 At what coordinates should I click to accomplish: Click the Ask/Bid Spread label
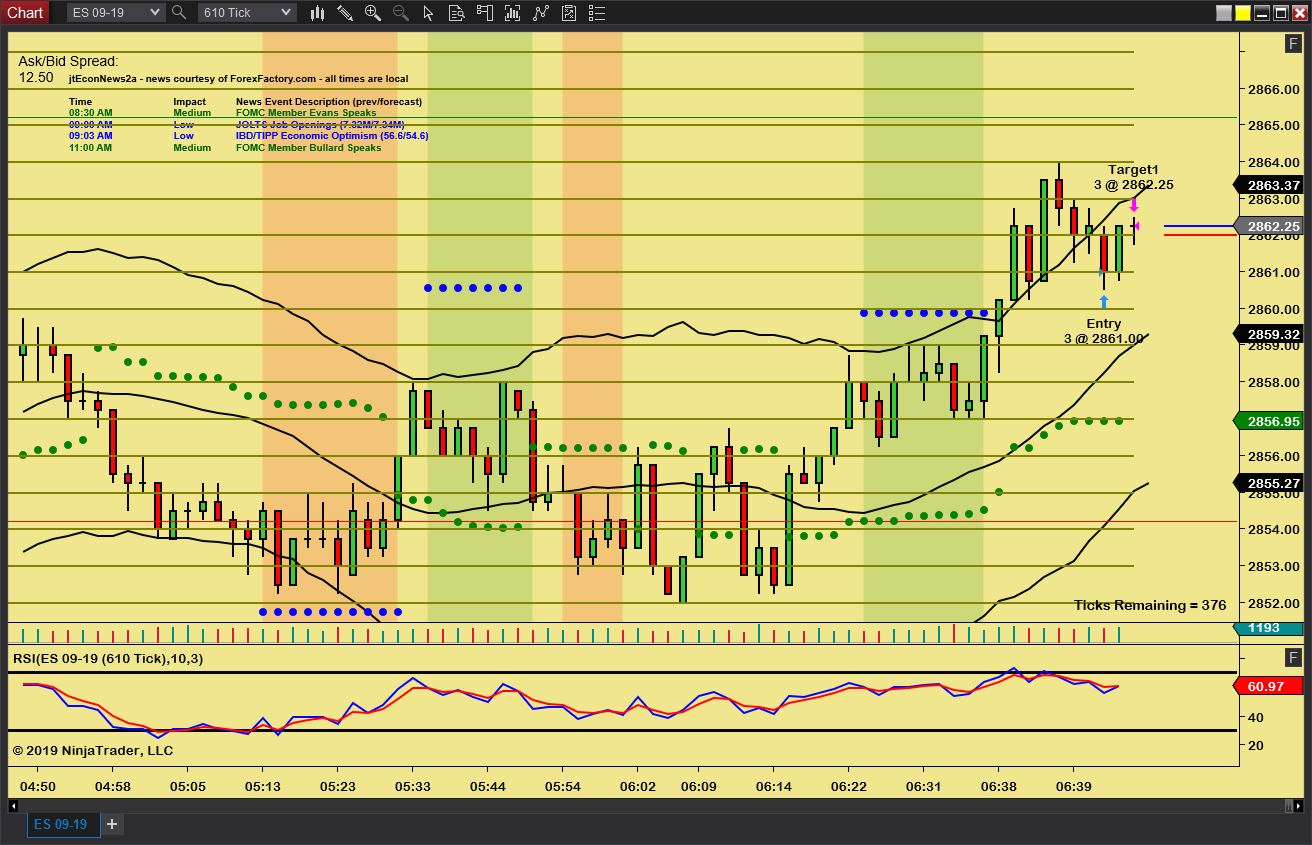tap(68, 61)
